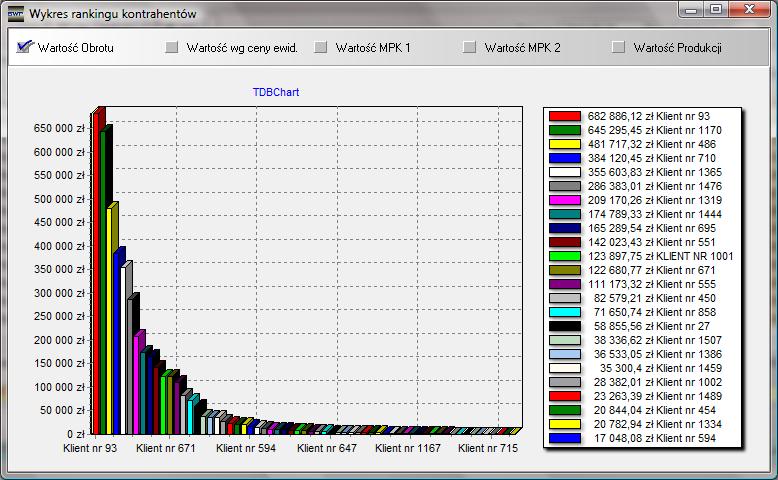This screenshot has width=778, height=480.
Task: Click gray swatch for Klient nr 1476
Action: click(x=565, y=186)
